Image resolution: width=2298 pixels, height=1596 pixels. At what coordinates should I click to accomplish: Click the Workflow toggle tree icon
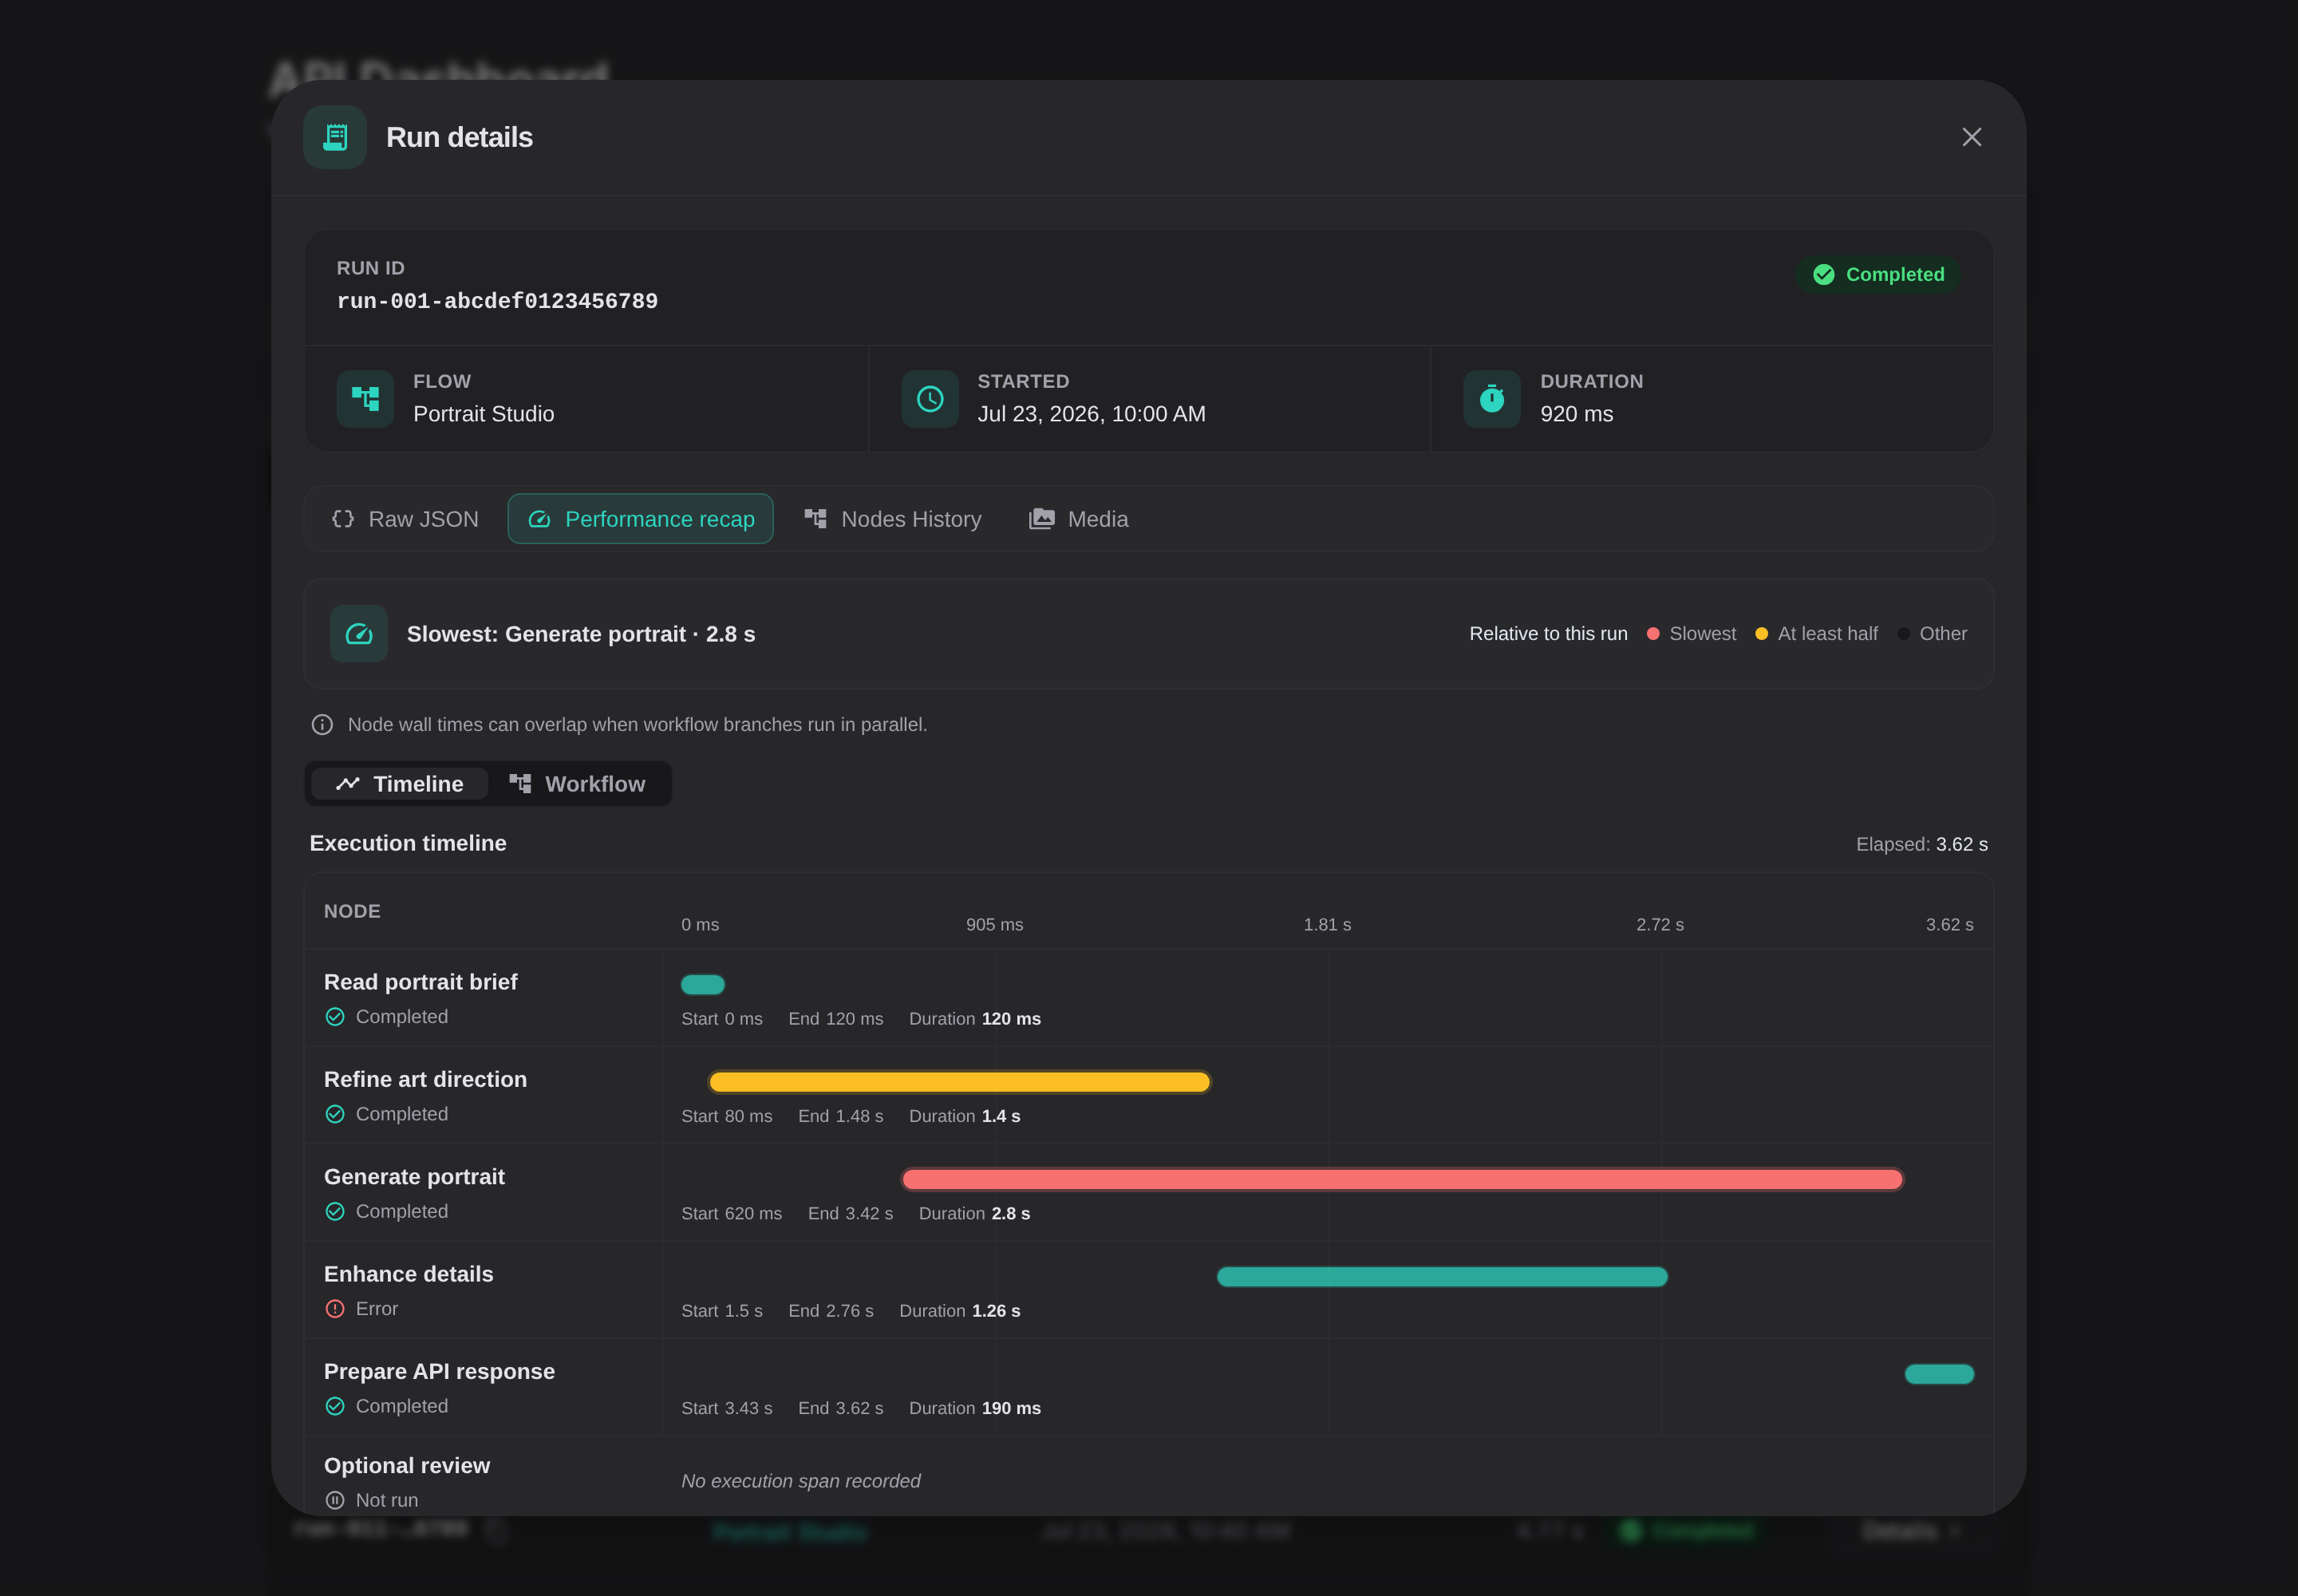click(x=520, y=784)
